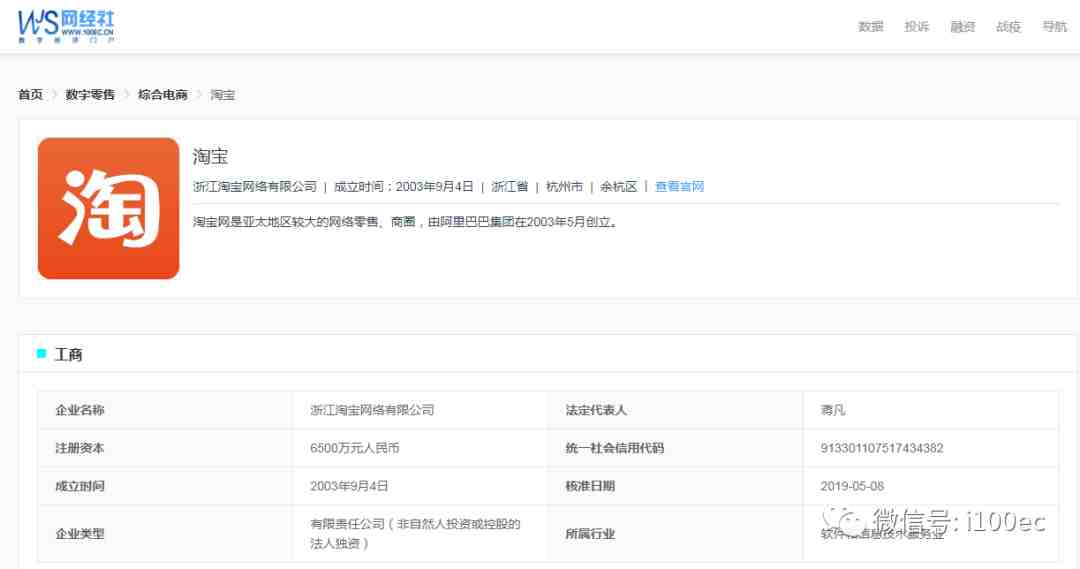Select table value 浙江淘宝网络有限公司
The width and height of the screenshot is (1080, 569).
point(372,410)
